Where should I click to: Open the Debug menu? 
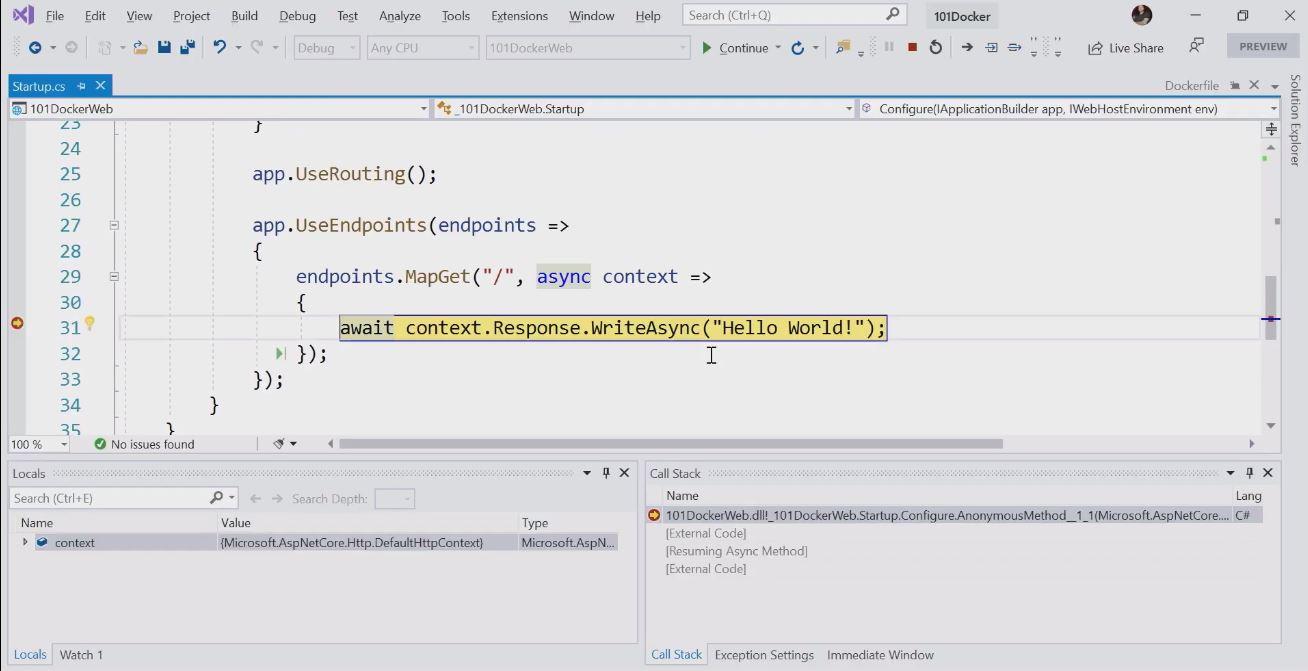297,16
